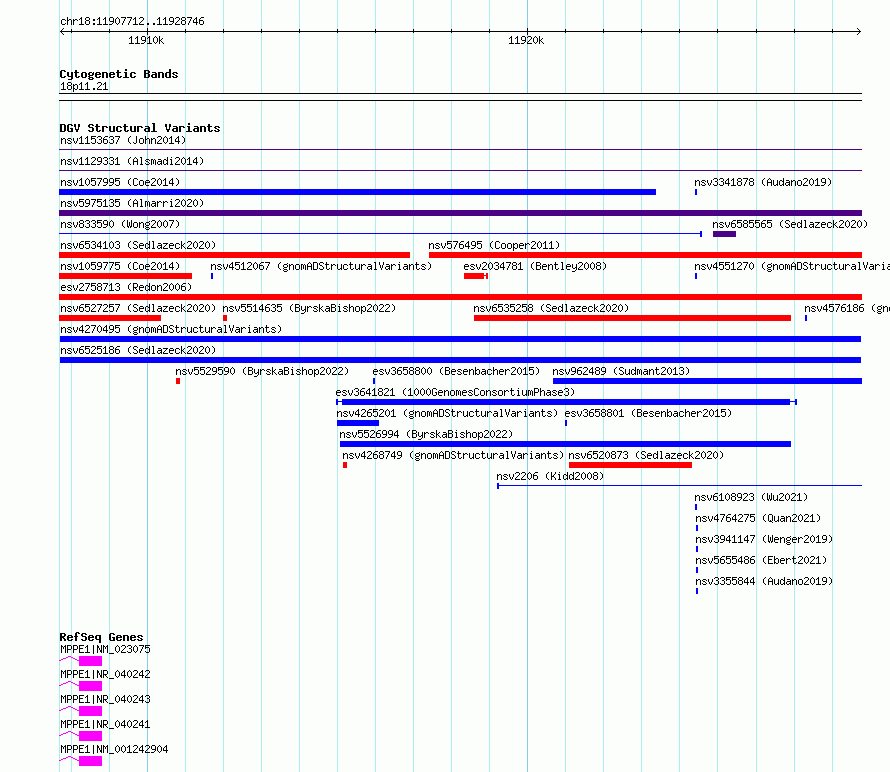Select the nsv6108923 (Wu2021) label

(751, 497)
